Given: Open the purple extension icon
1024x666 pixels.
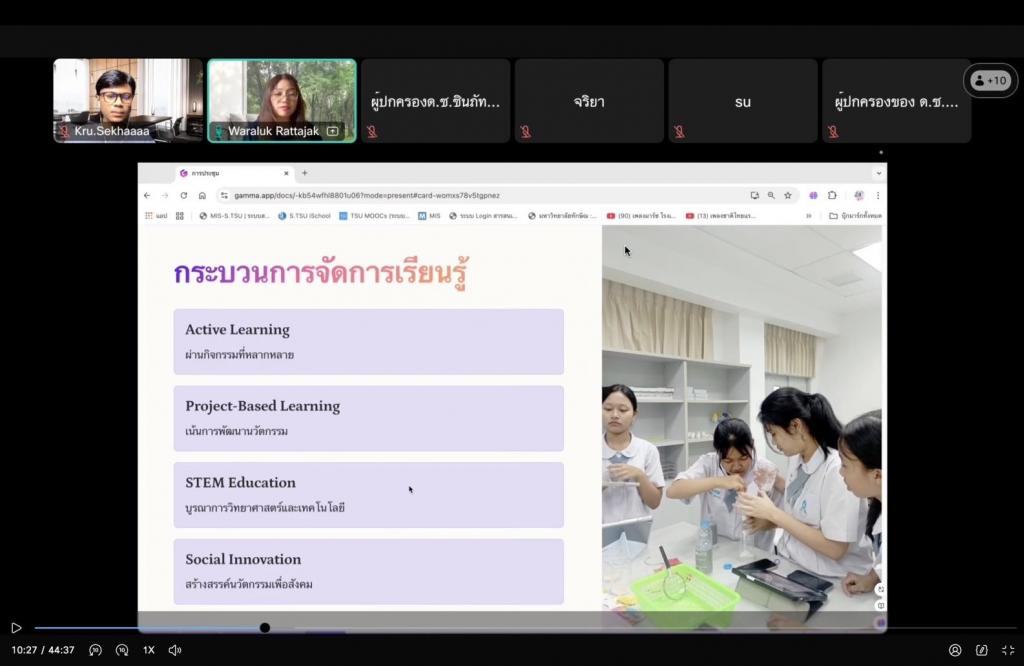Looking at the screenshot, I should point(813,195).
